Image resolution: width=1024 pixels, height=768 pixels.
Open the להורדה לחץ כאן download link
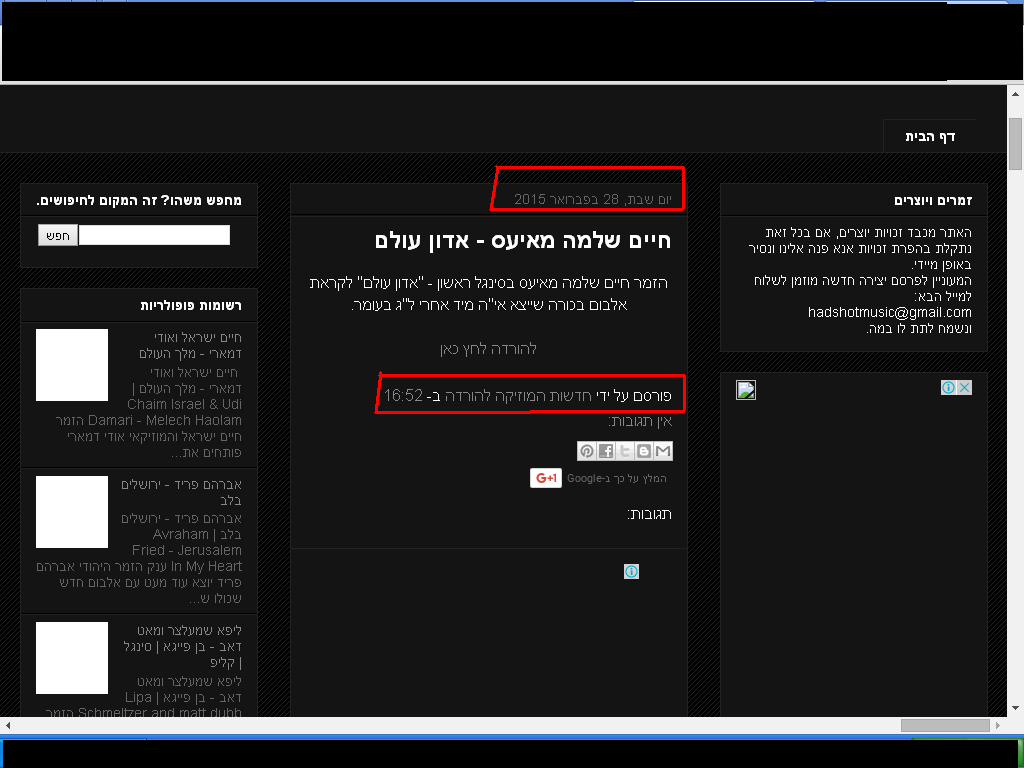point(488,348)
